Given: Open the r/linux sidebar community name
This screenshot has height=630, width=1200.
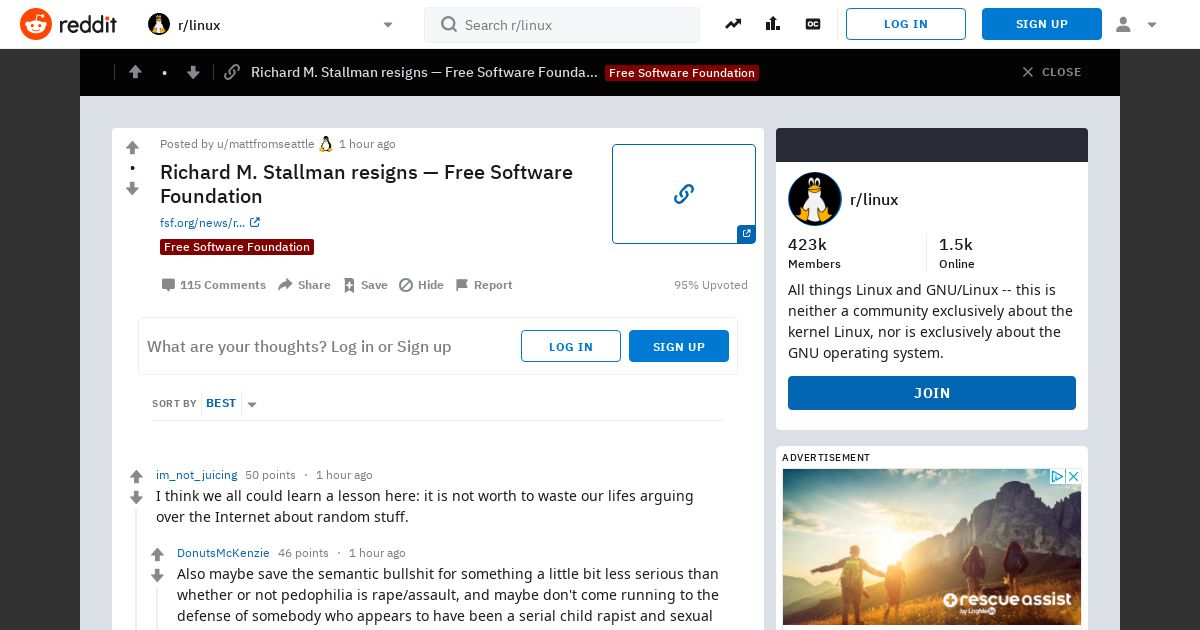Looking at the screenshot, I should point(874,200).
